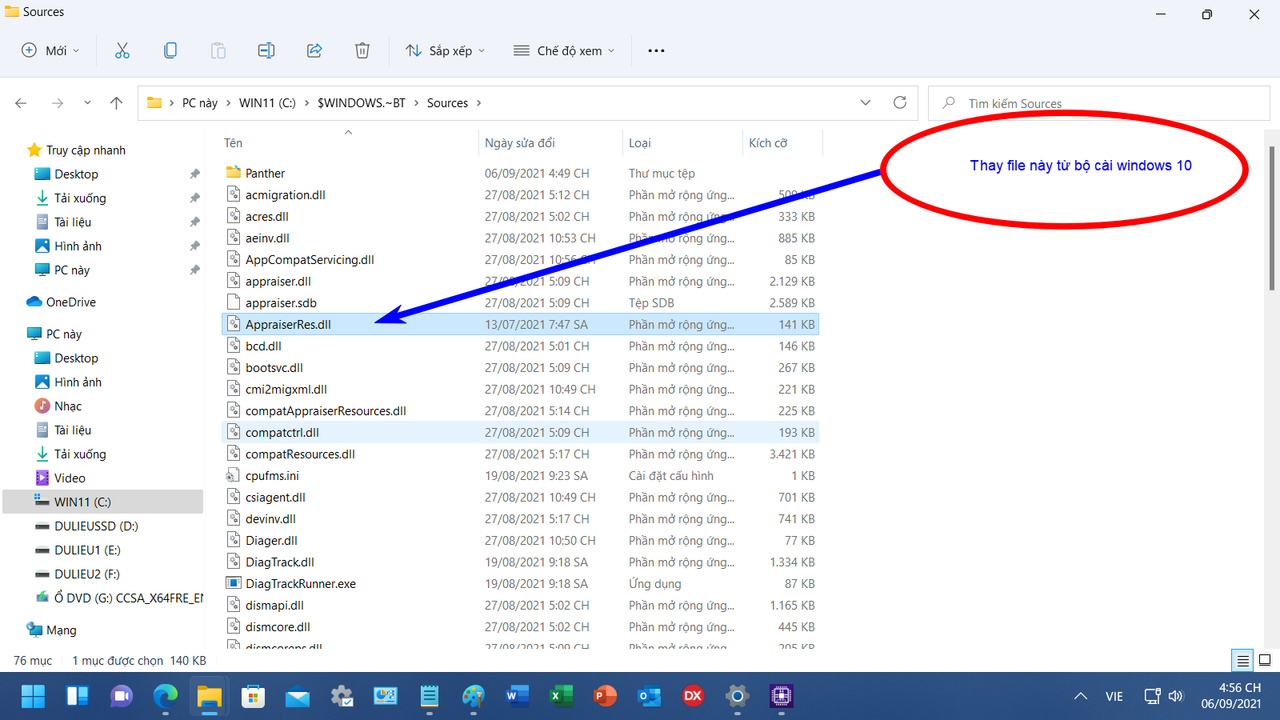The width and height of the screenshot is (1280, 720).
Task: Open the Mới (New) dropdown
Action: [x=51, y=50]
